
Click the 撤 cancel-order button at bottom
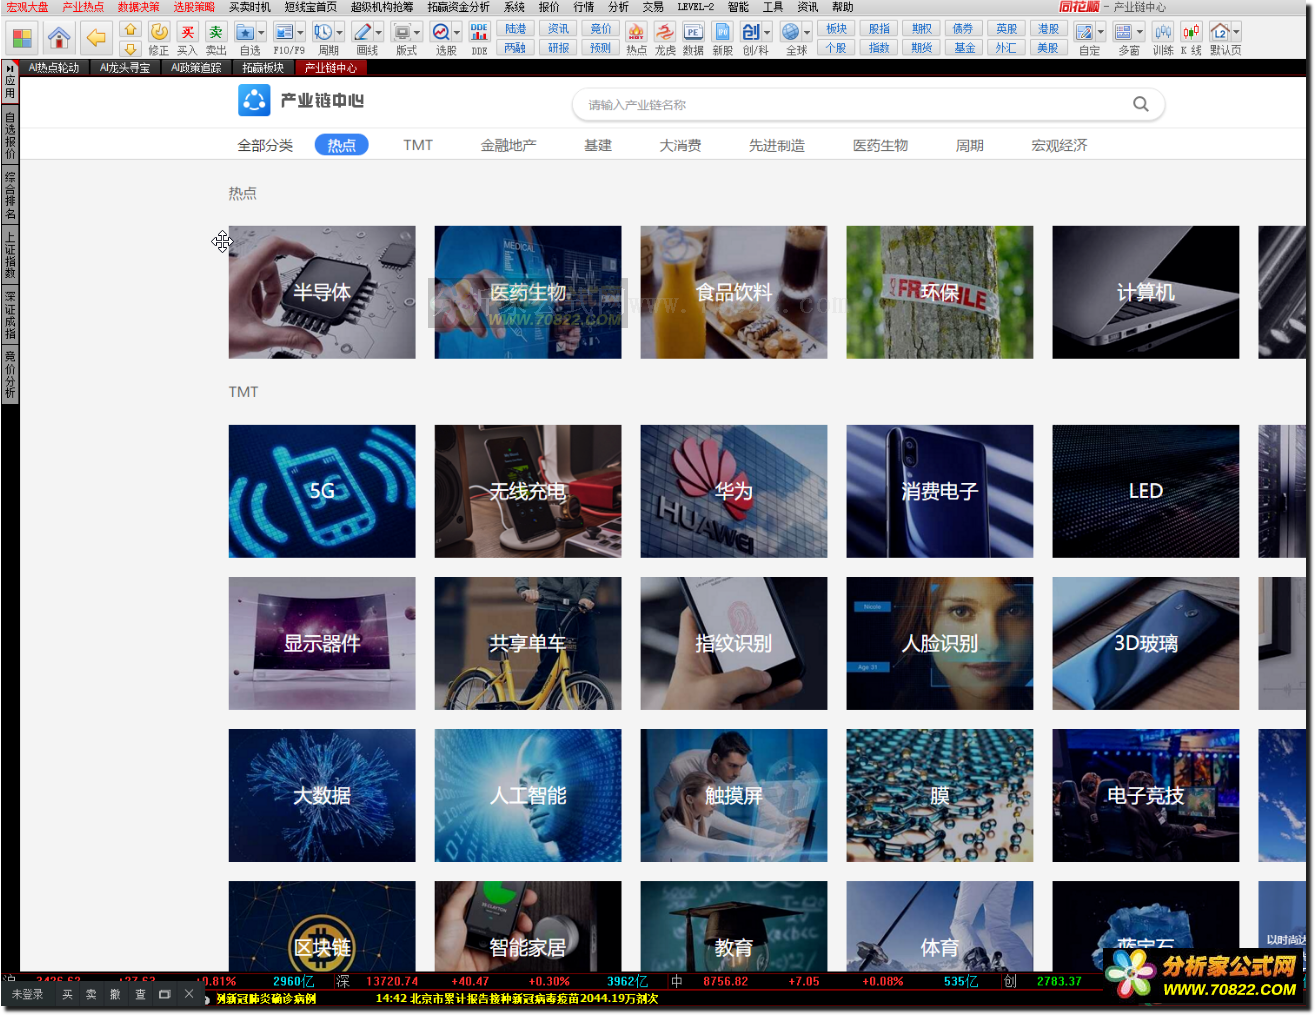[x=115, y=994]
